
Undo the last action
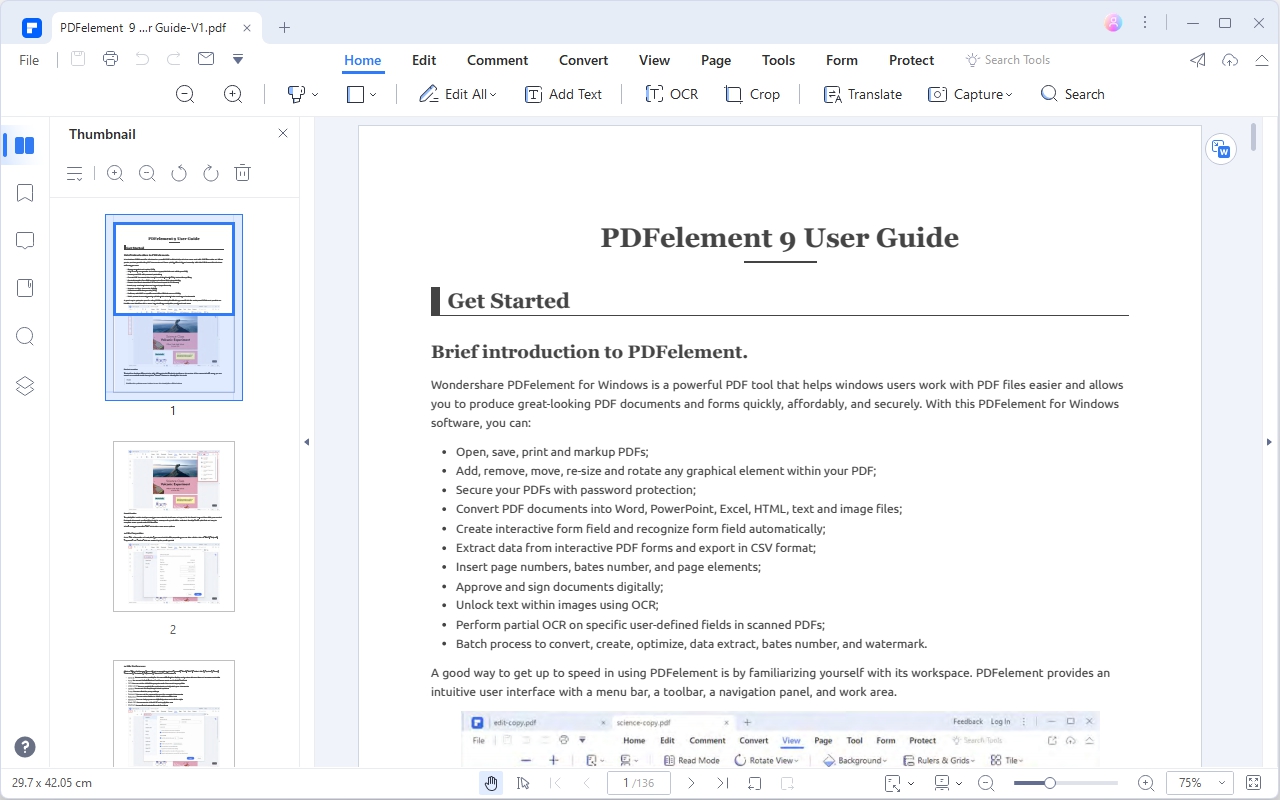tap(142, 59)
